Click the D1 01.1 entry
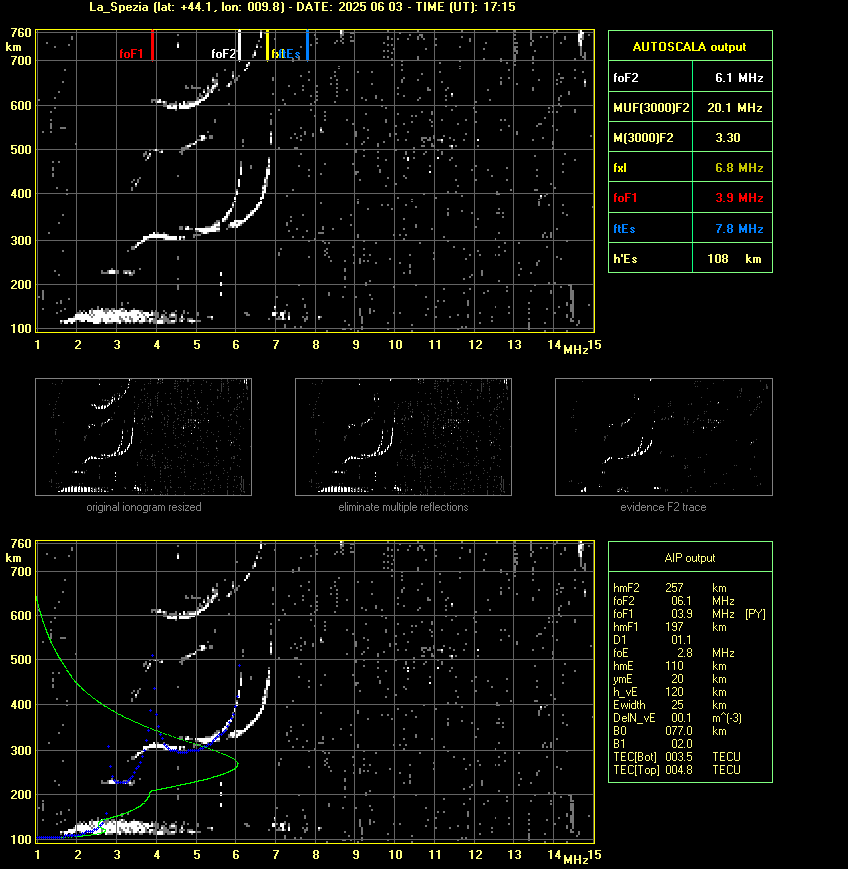The height and width of the screenshot is (869, 848). tap(652, 640)
